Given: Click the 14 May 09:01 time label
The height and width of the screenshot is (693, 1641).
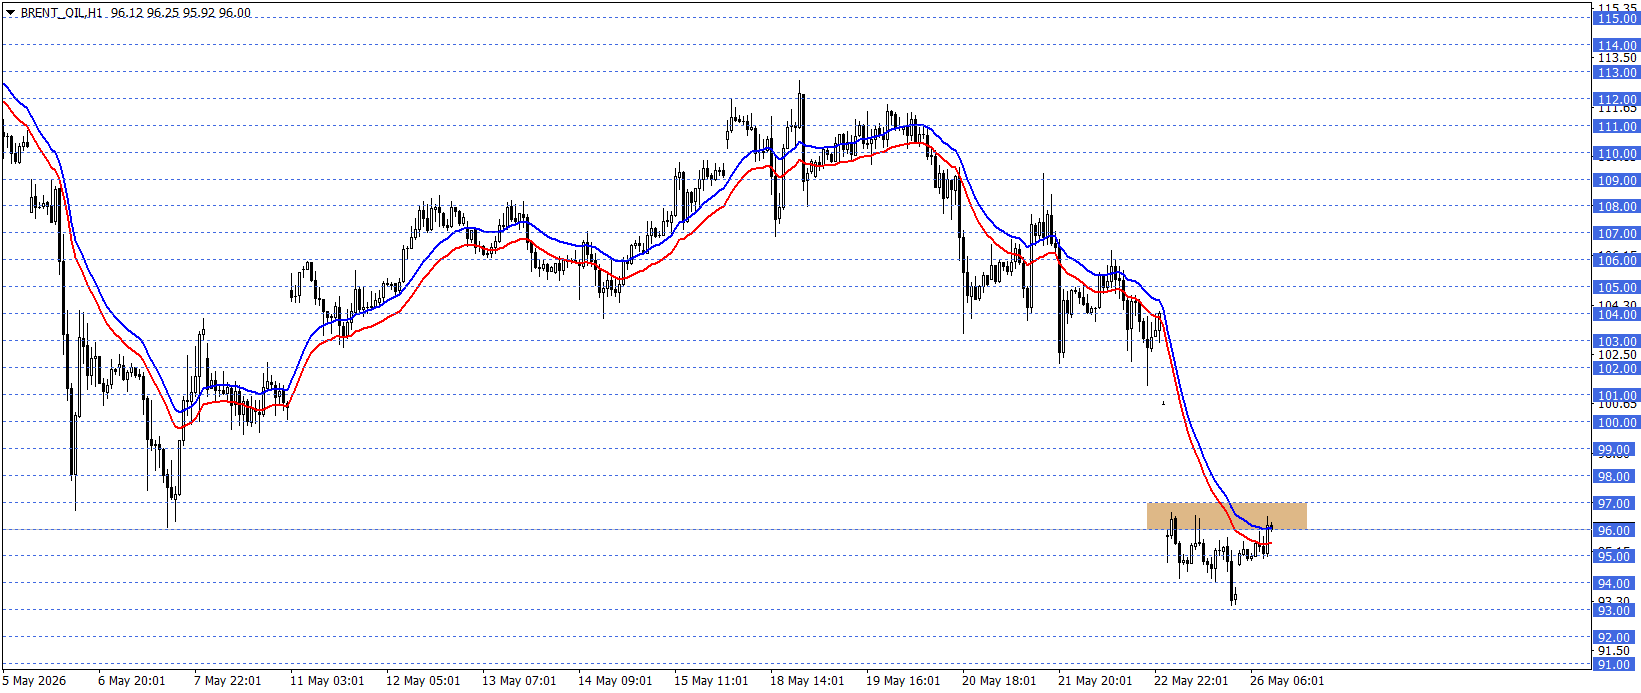Looking at the screenshot, I should point(615,680).
